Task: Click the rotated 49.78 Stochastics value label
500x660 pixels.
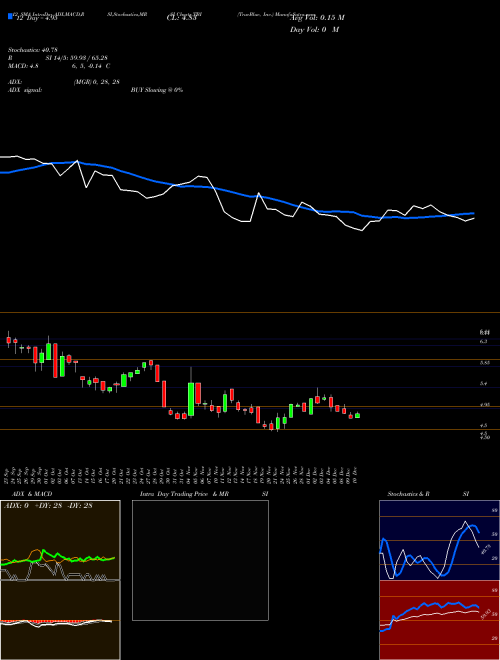Action: point(486,548)
